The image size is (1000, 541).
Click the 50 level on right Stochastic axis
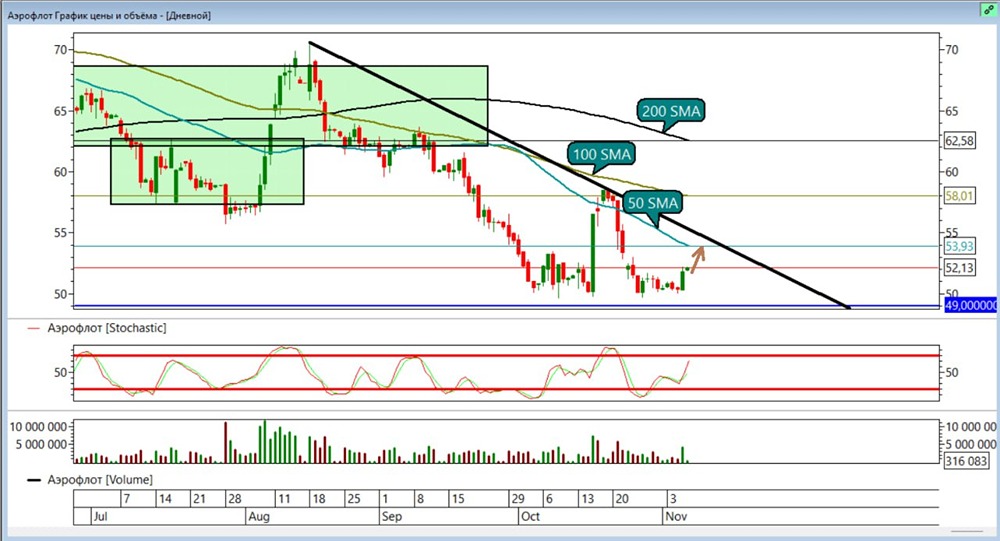(x=952, y=372)
